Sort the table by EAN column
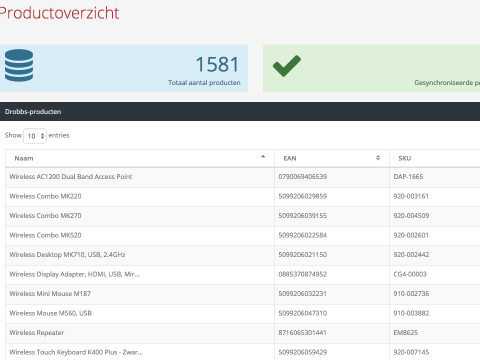 tap(332, 158)
